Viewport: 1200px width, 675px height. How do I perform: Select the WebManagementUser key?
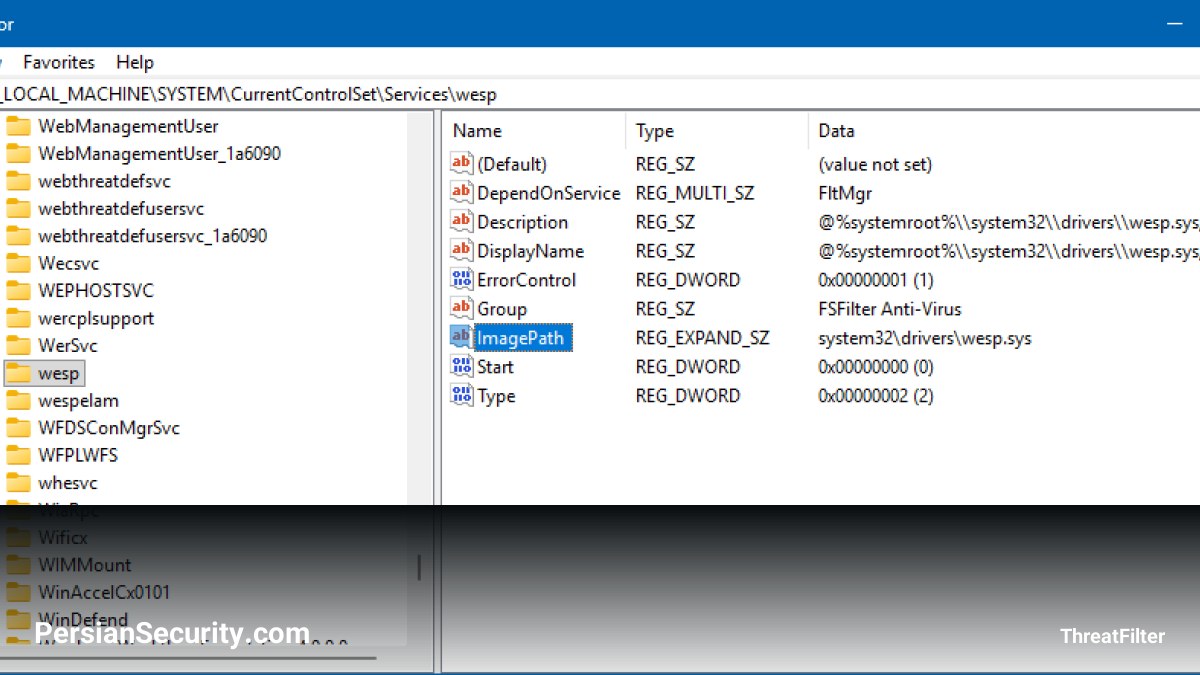[x=128, y=126]
